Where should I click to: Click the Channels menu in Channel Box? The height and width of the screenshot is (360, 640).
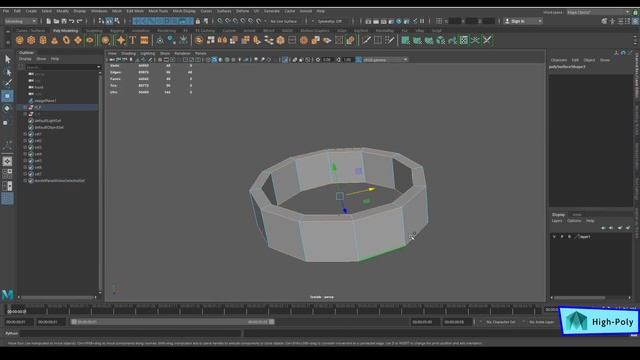click(558, 60)
